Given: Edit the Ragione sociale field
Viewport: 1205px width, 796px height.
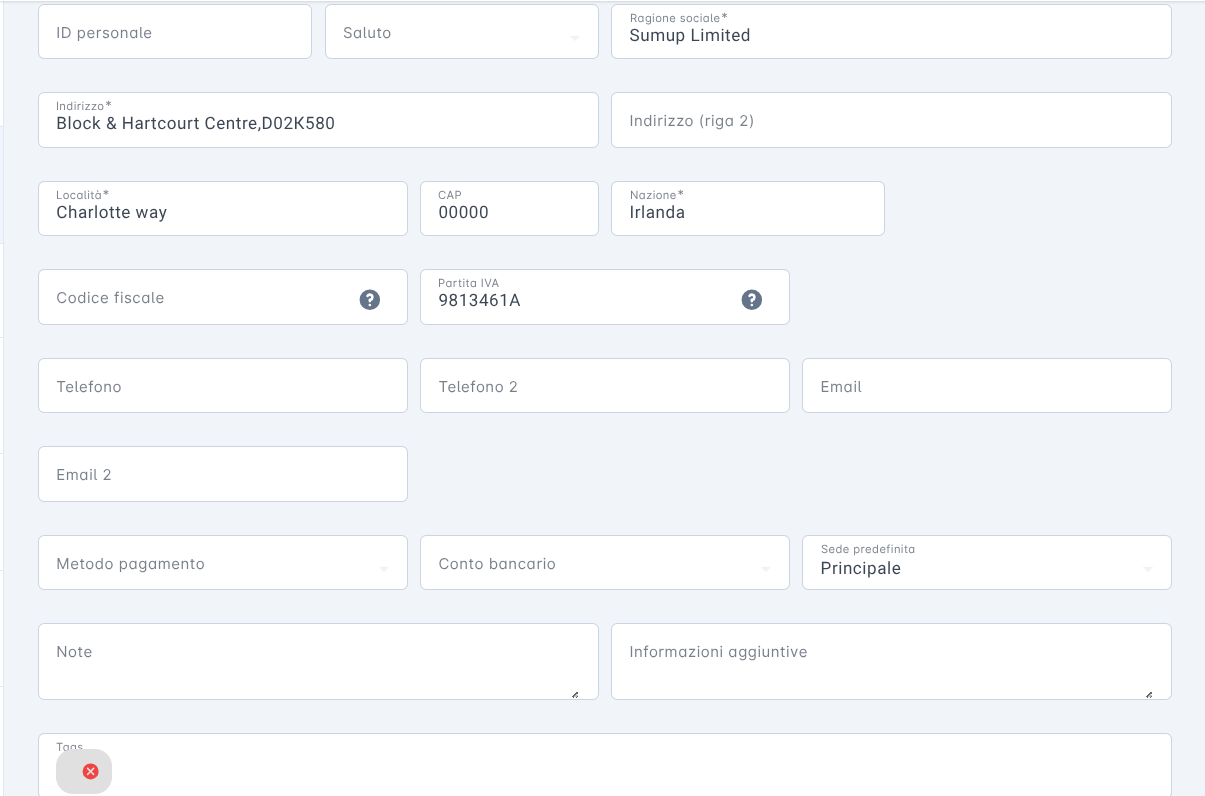Looking at the screenshot, I should (891, 32).
